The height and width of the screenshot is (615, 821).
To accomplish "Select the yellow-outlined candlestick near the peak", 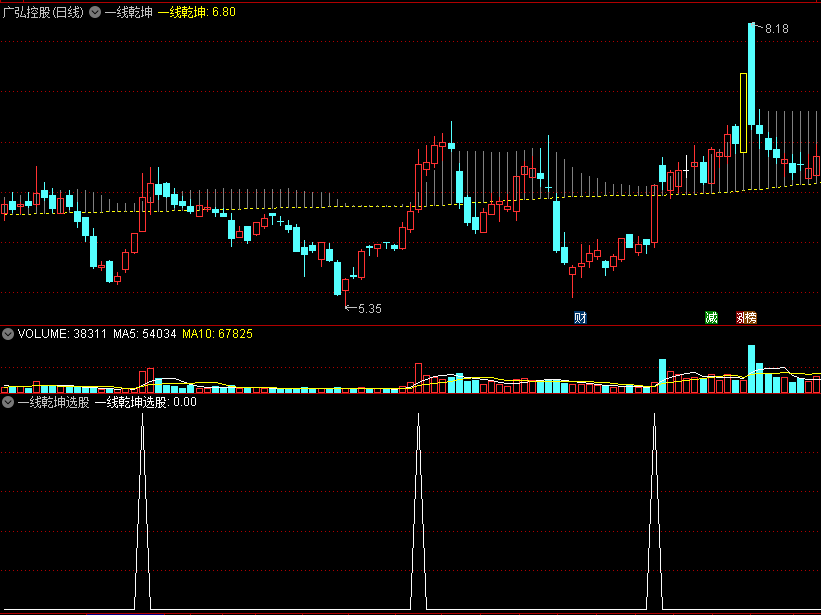I will pyautogui.click(x=744, y=113).
